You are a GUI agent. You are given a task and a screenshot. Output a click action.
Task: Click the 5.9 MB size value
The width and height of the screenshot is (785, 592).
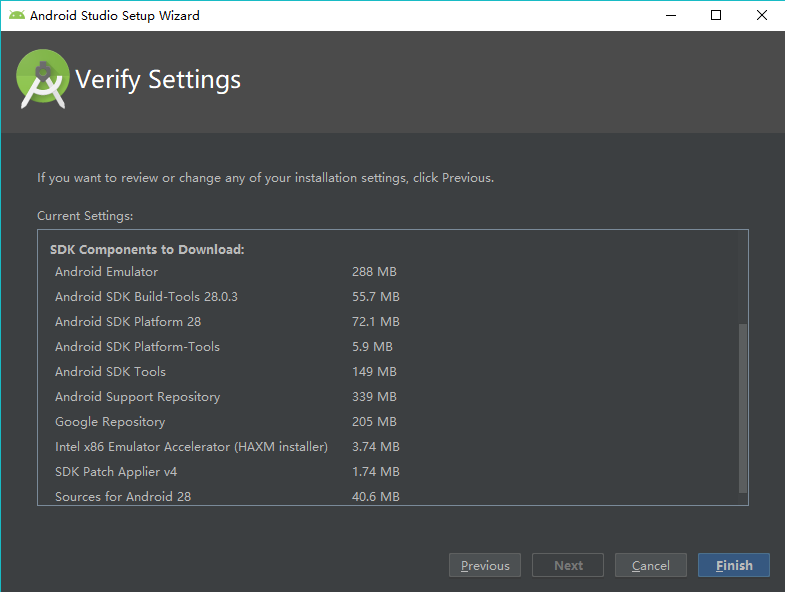point(372,347)
